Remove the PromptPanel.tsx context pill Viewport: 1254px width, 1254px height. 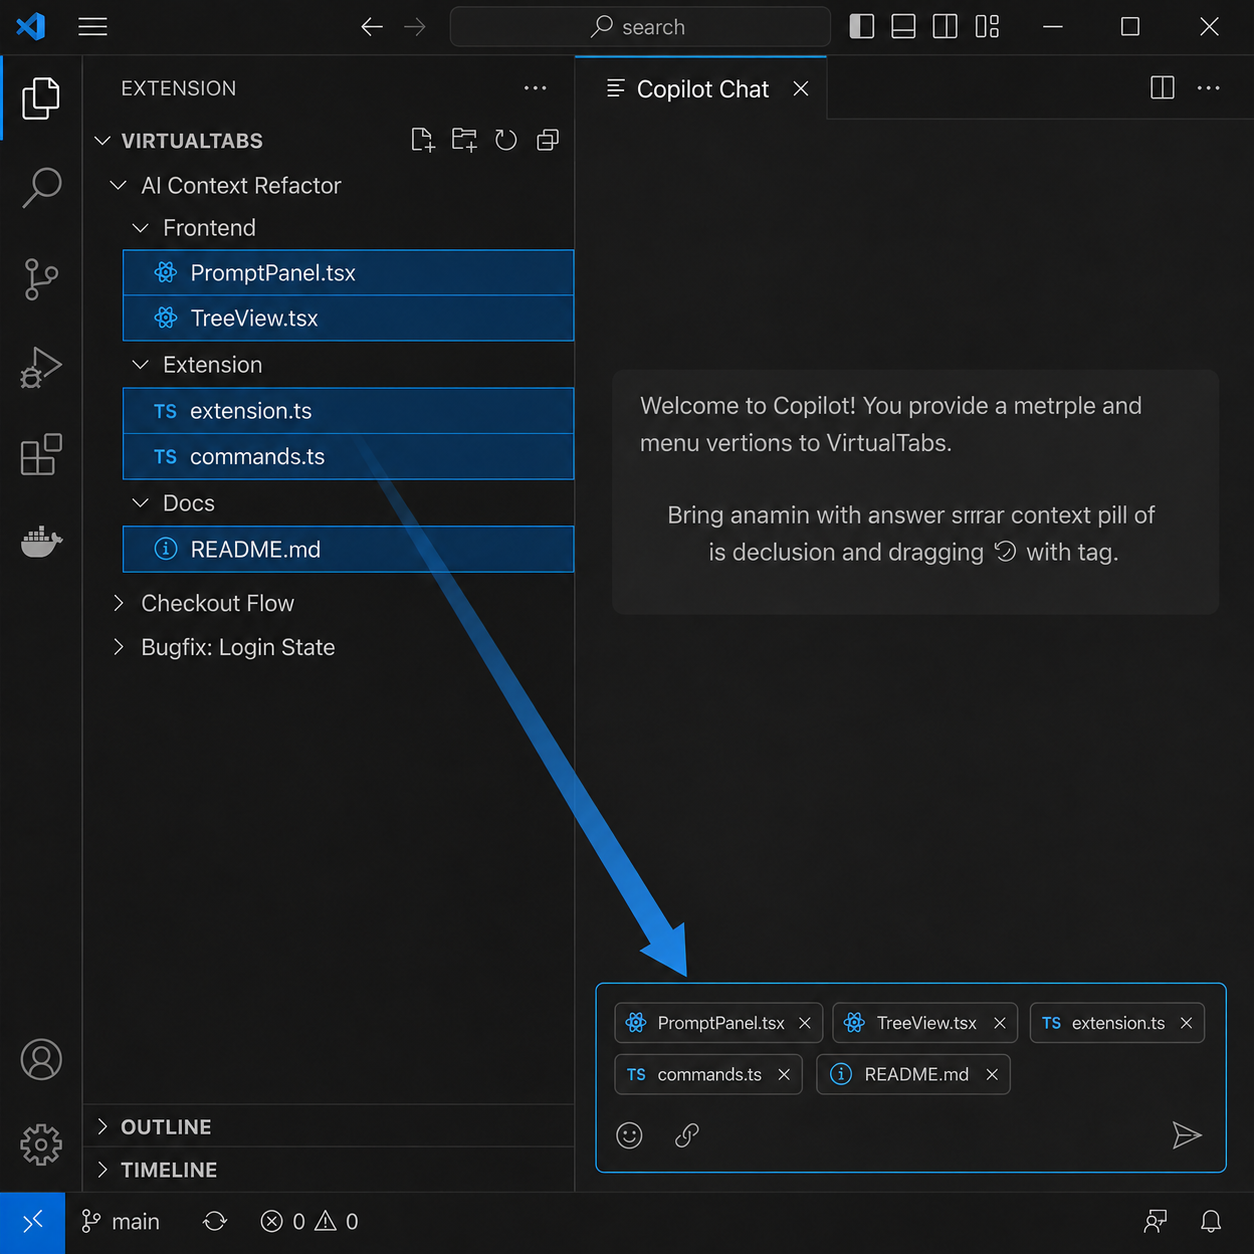pos(805,1023)
